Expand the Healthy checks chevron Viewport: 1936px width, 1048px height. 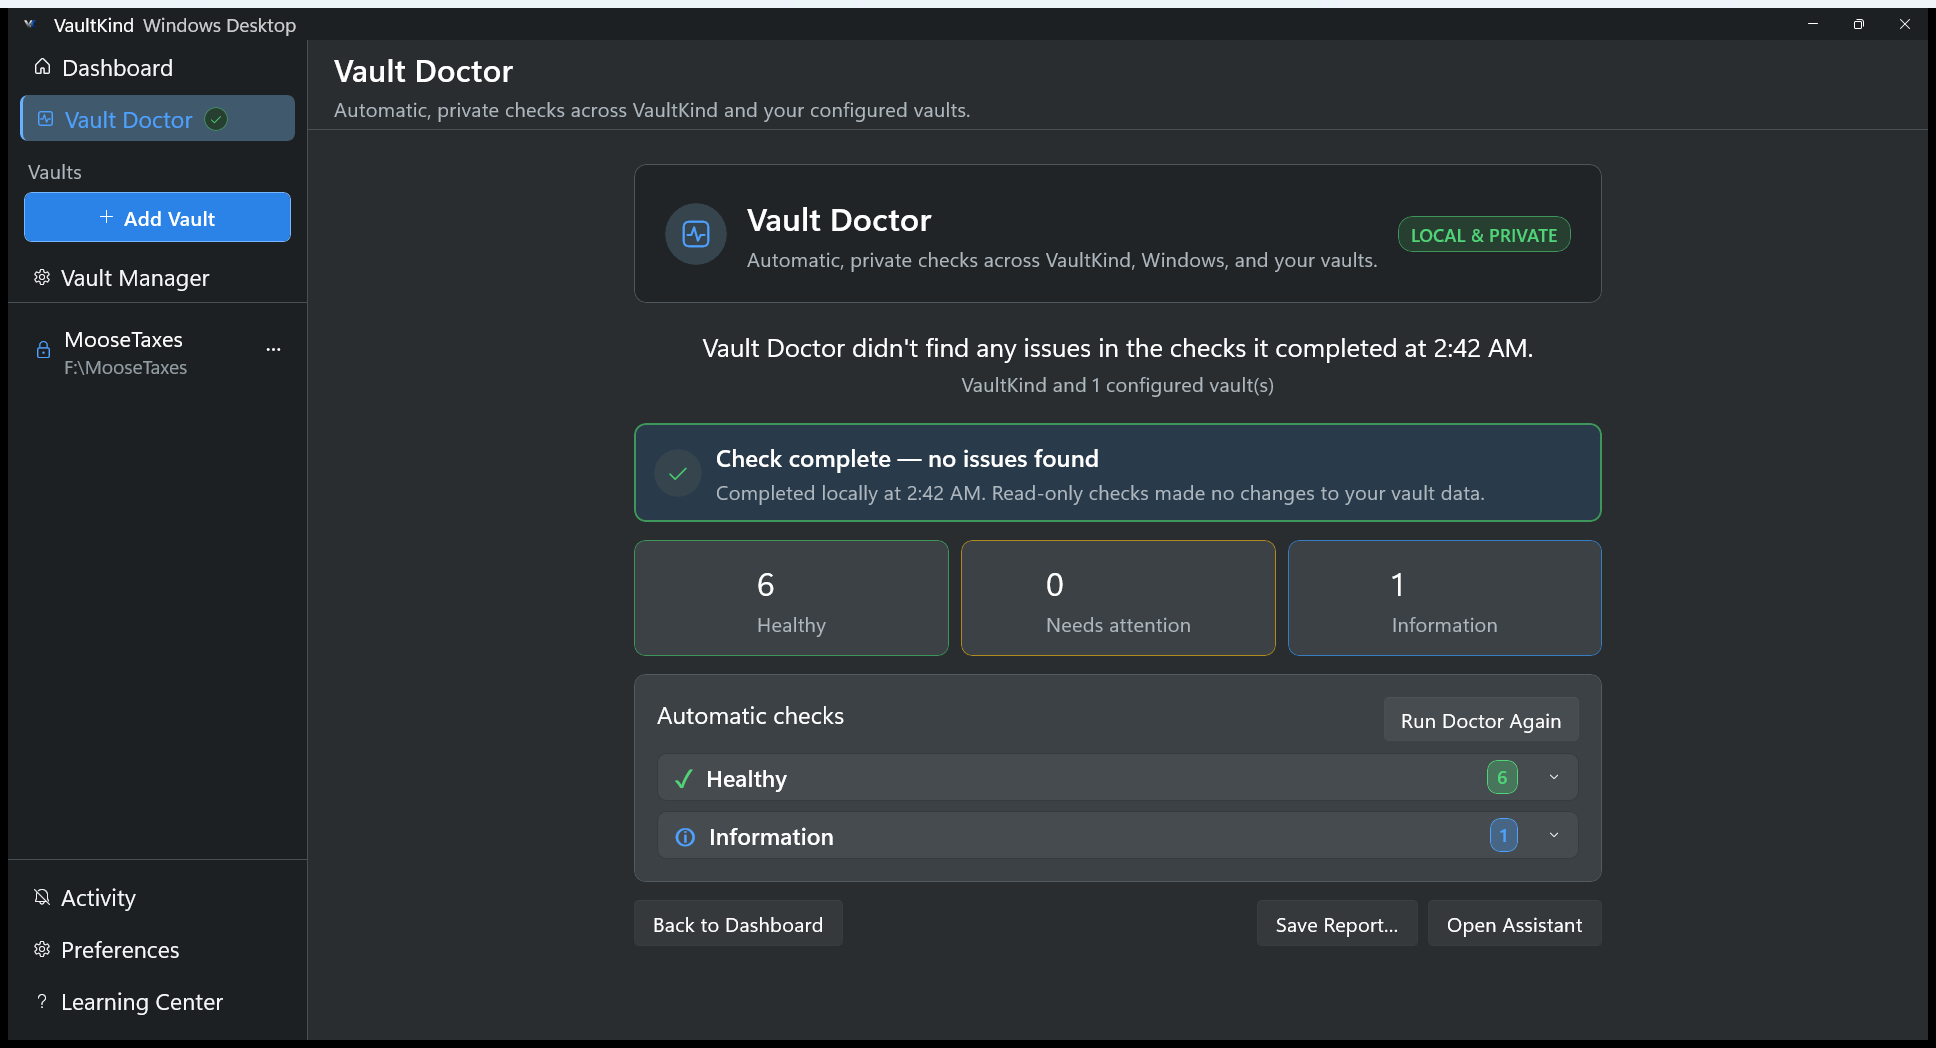[1554, 777]
